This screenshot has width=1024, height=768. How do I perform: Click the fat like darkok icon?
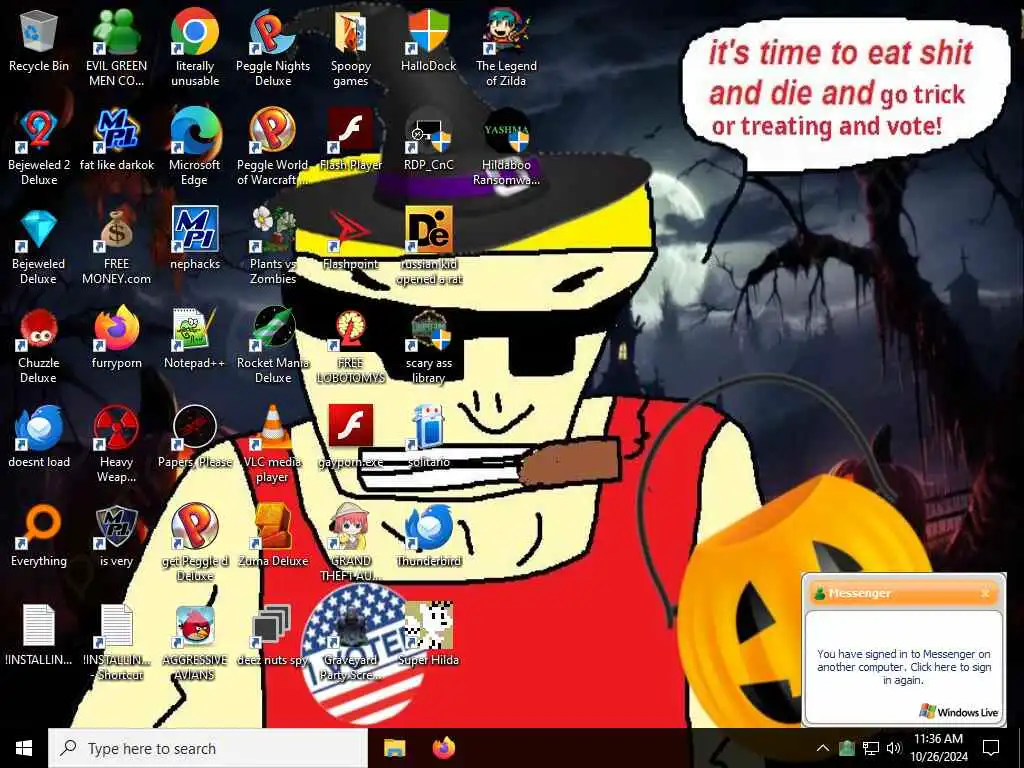coord(117,131)
